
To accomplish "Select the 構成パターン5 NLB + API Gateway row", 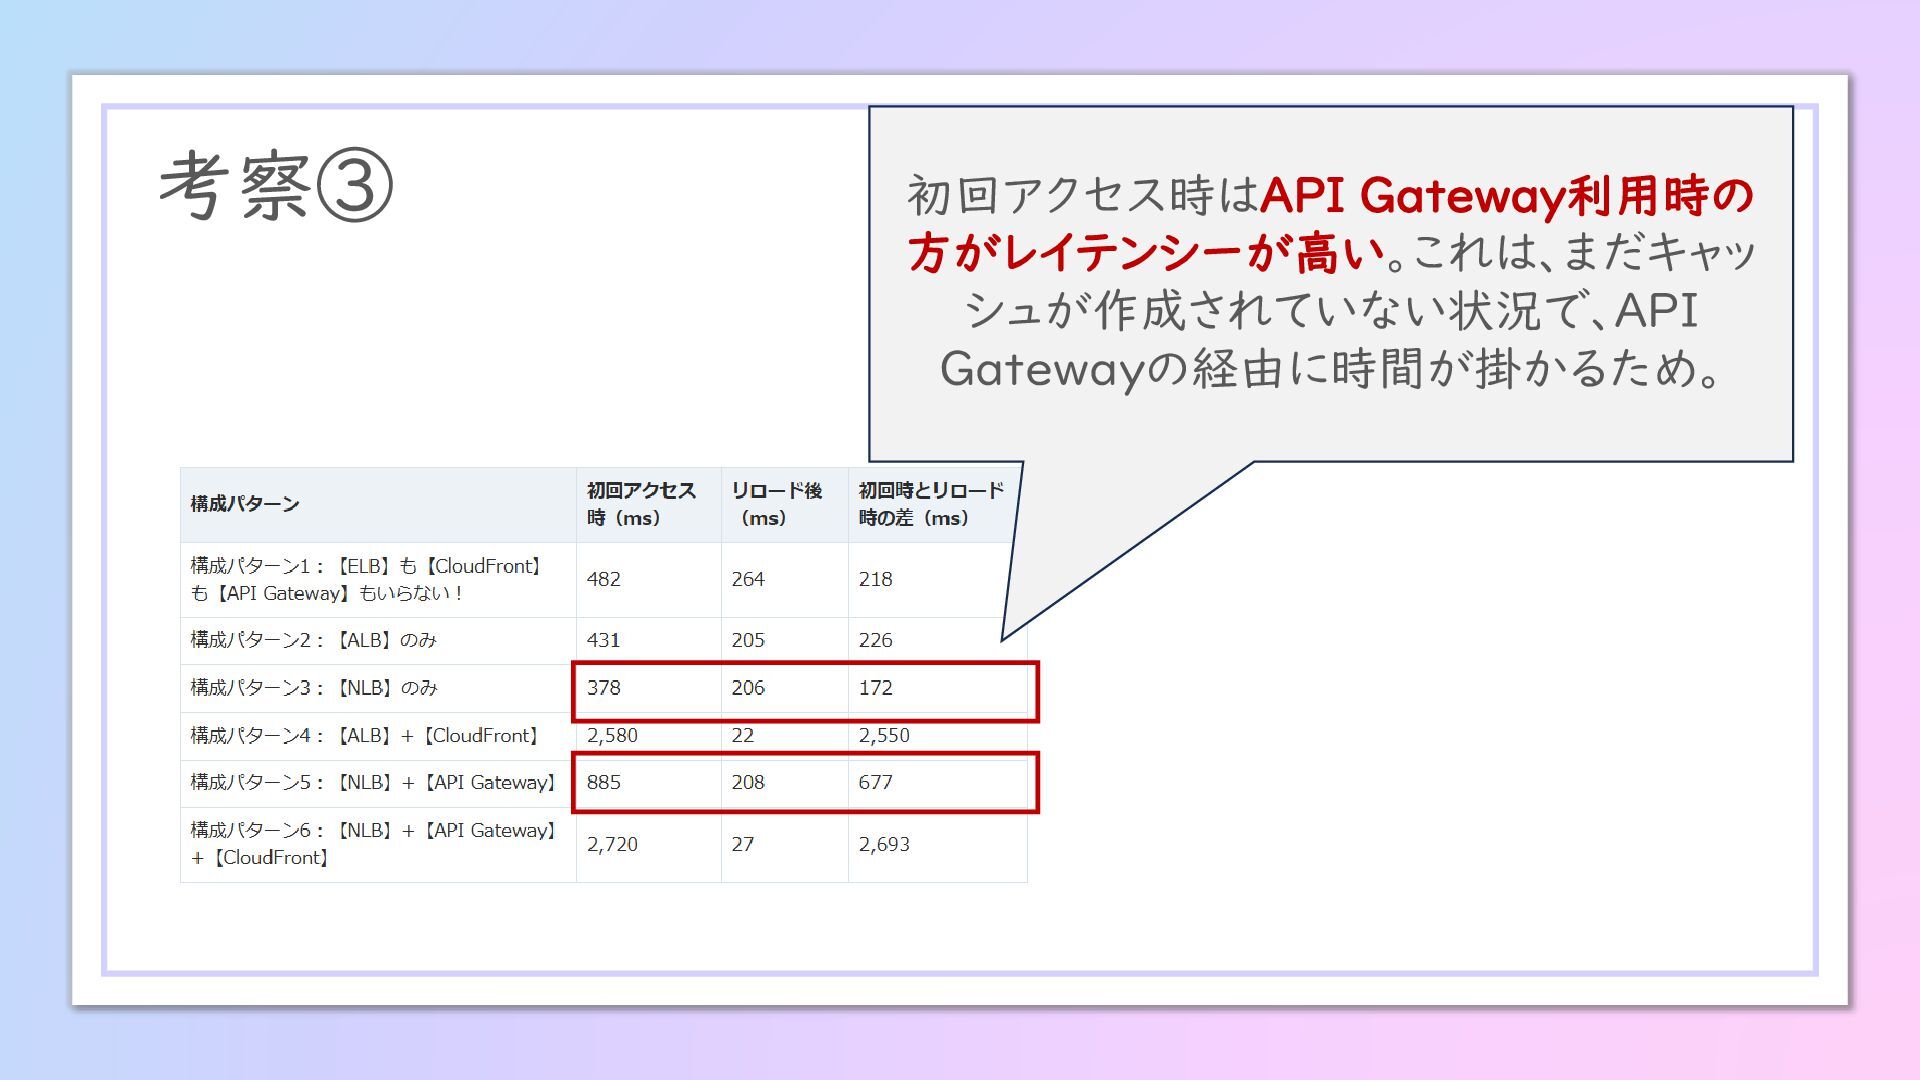I will (372, 783).
